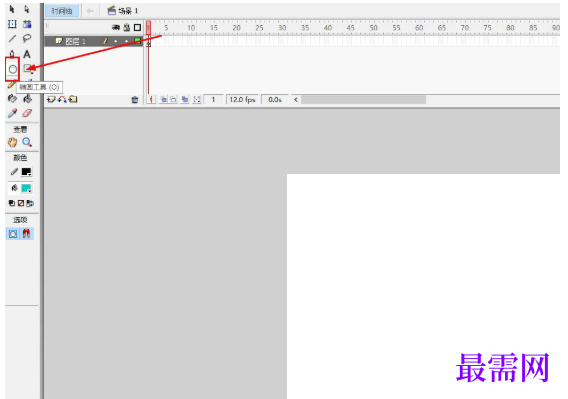Select the Ink Bottle tool

coord(12,99)
